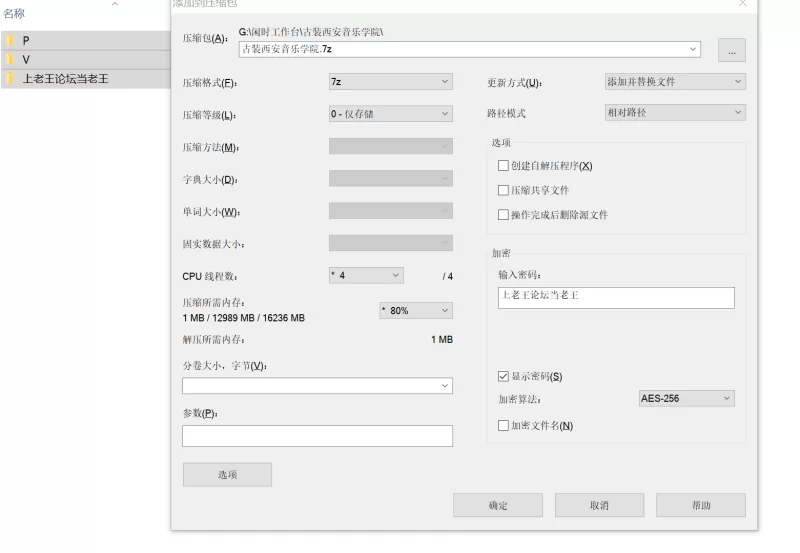Screen dimensions: 800x553
Task: Enable 操作完成后删除源文件 option
Action: [504, 215]
